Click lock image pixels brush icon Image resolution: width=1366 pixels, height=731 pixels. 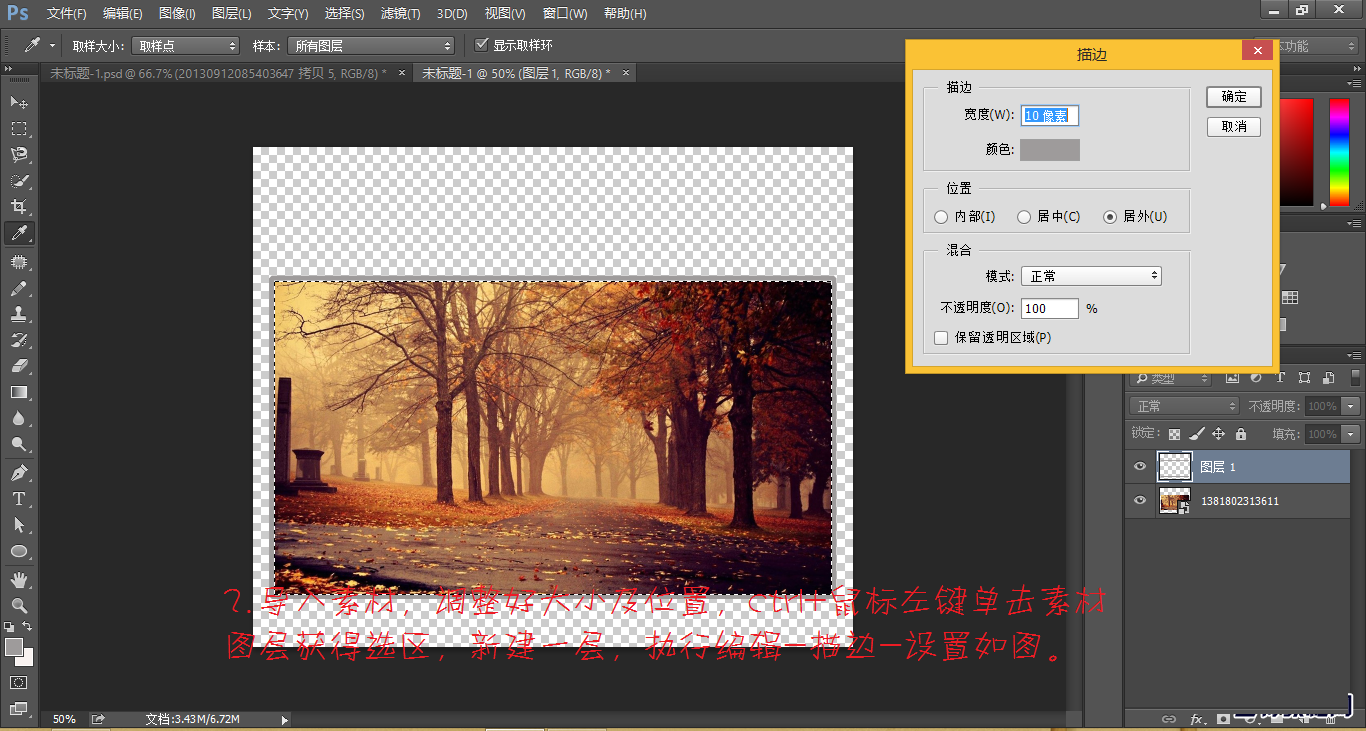tap(1196, 434)
